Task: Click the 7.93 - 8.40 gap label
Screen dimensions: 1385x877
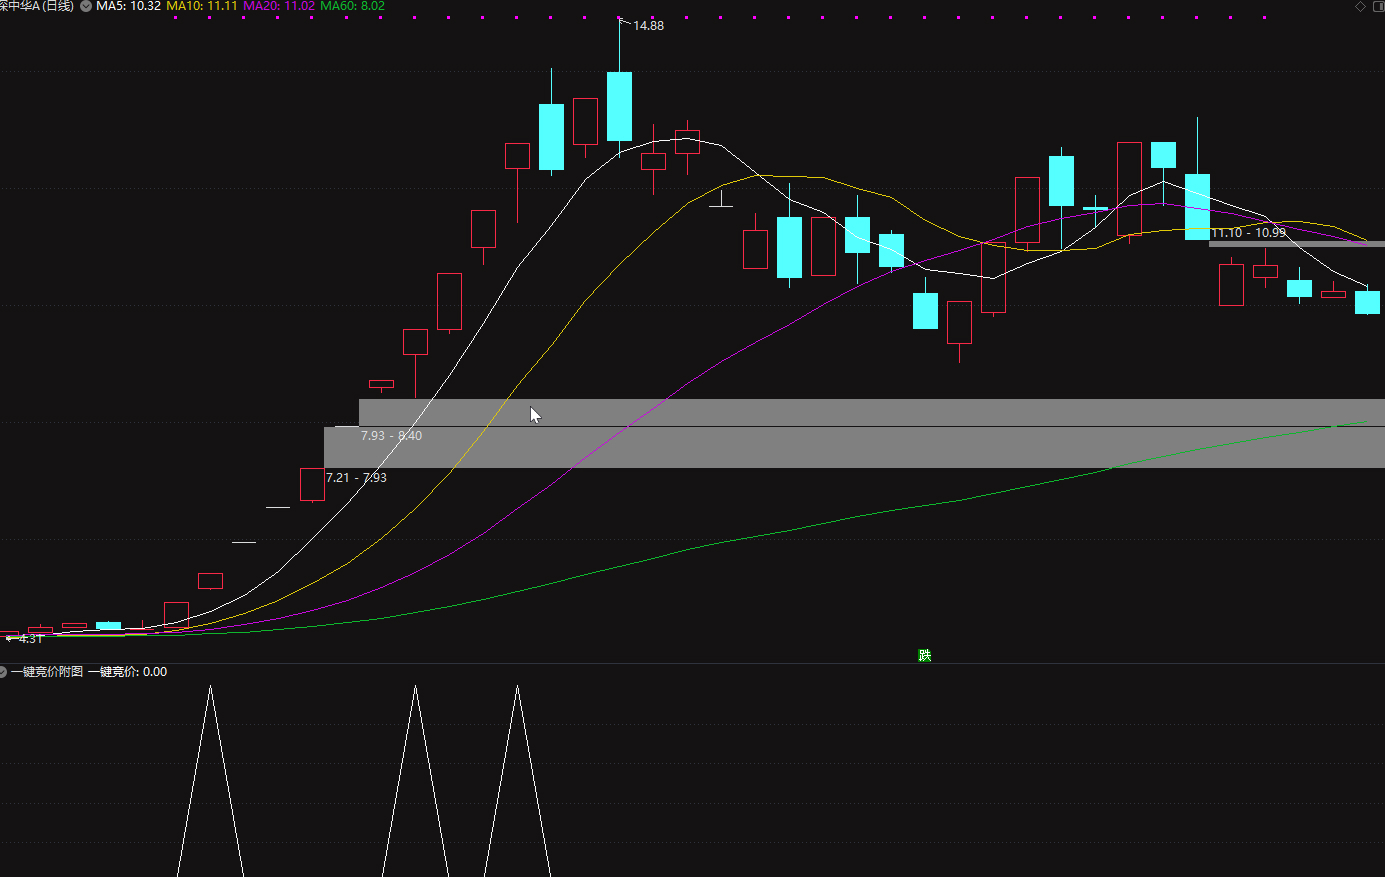Action: [x=391, y=436]
